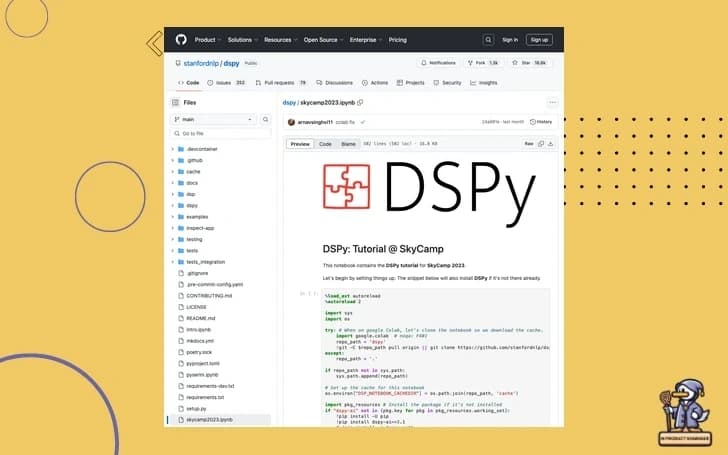The height and width of the screenshot is (455, 728).
Task: Click the GitHub logo in header
Action: point(181,40)
